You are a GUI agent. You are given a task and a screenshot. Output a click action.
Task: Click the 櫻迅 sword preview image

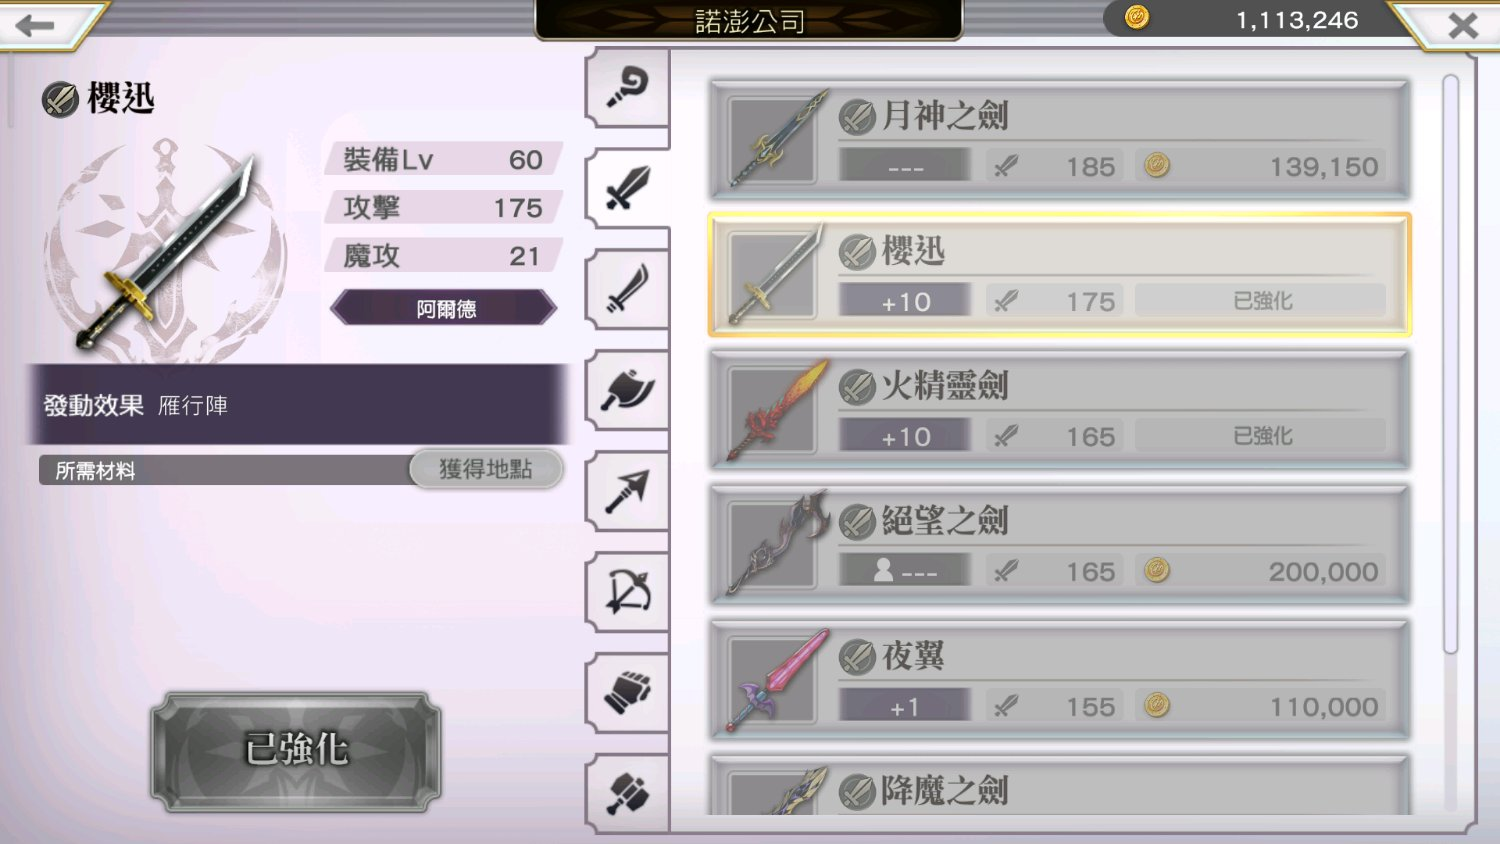(x=165, y=252)
